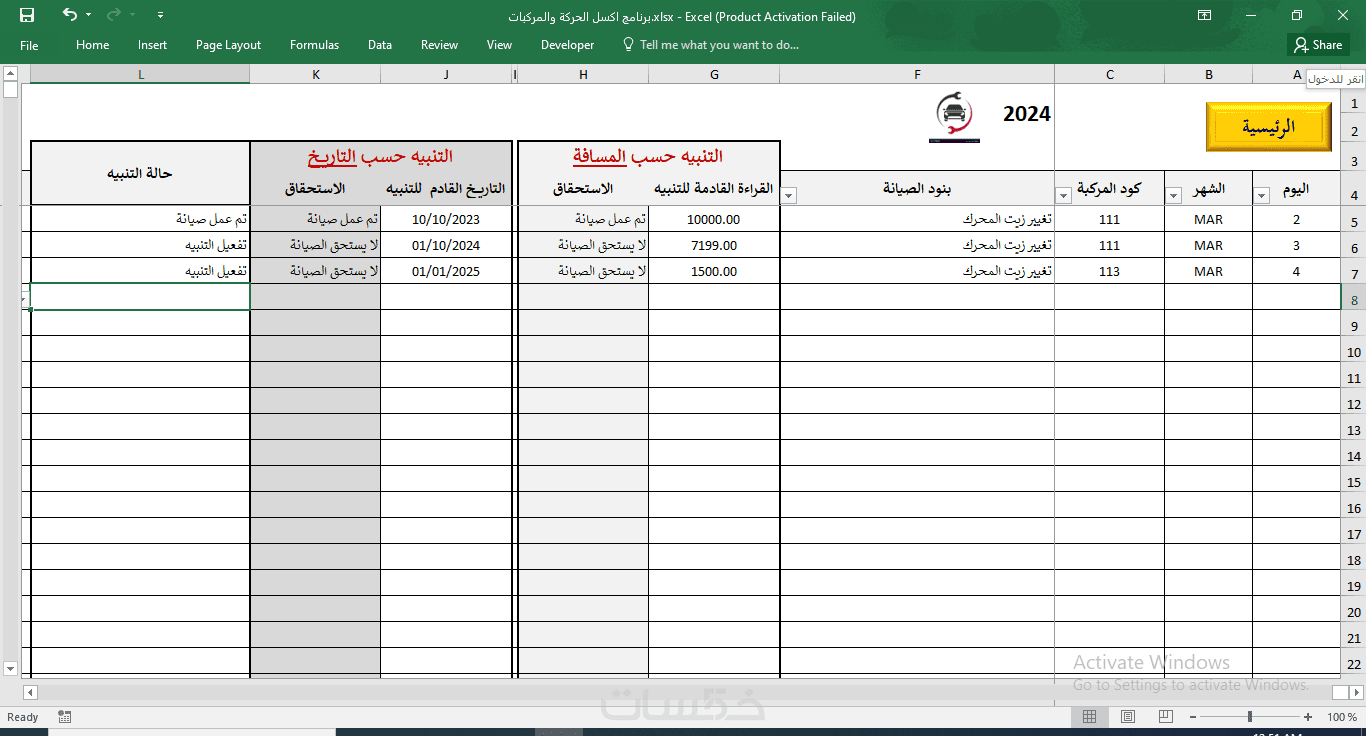The width and height of the screenshot is (1366, 736).
Task: Open the Data ribbon tab
Action: (x=379, y=45)
